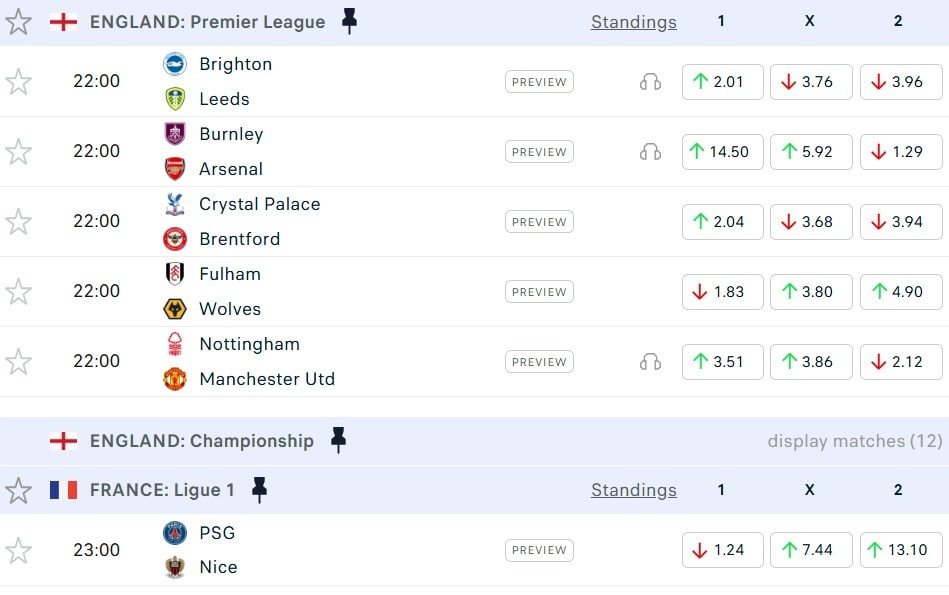
Task: Open audio commentary for Brighton vs Leeds
Action: (650, 82)
